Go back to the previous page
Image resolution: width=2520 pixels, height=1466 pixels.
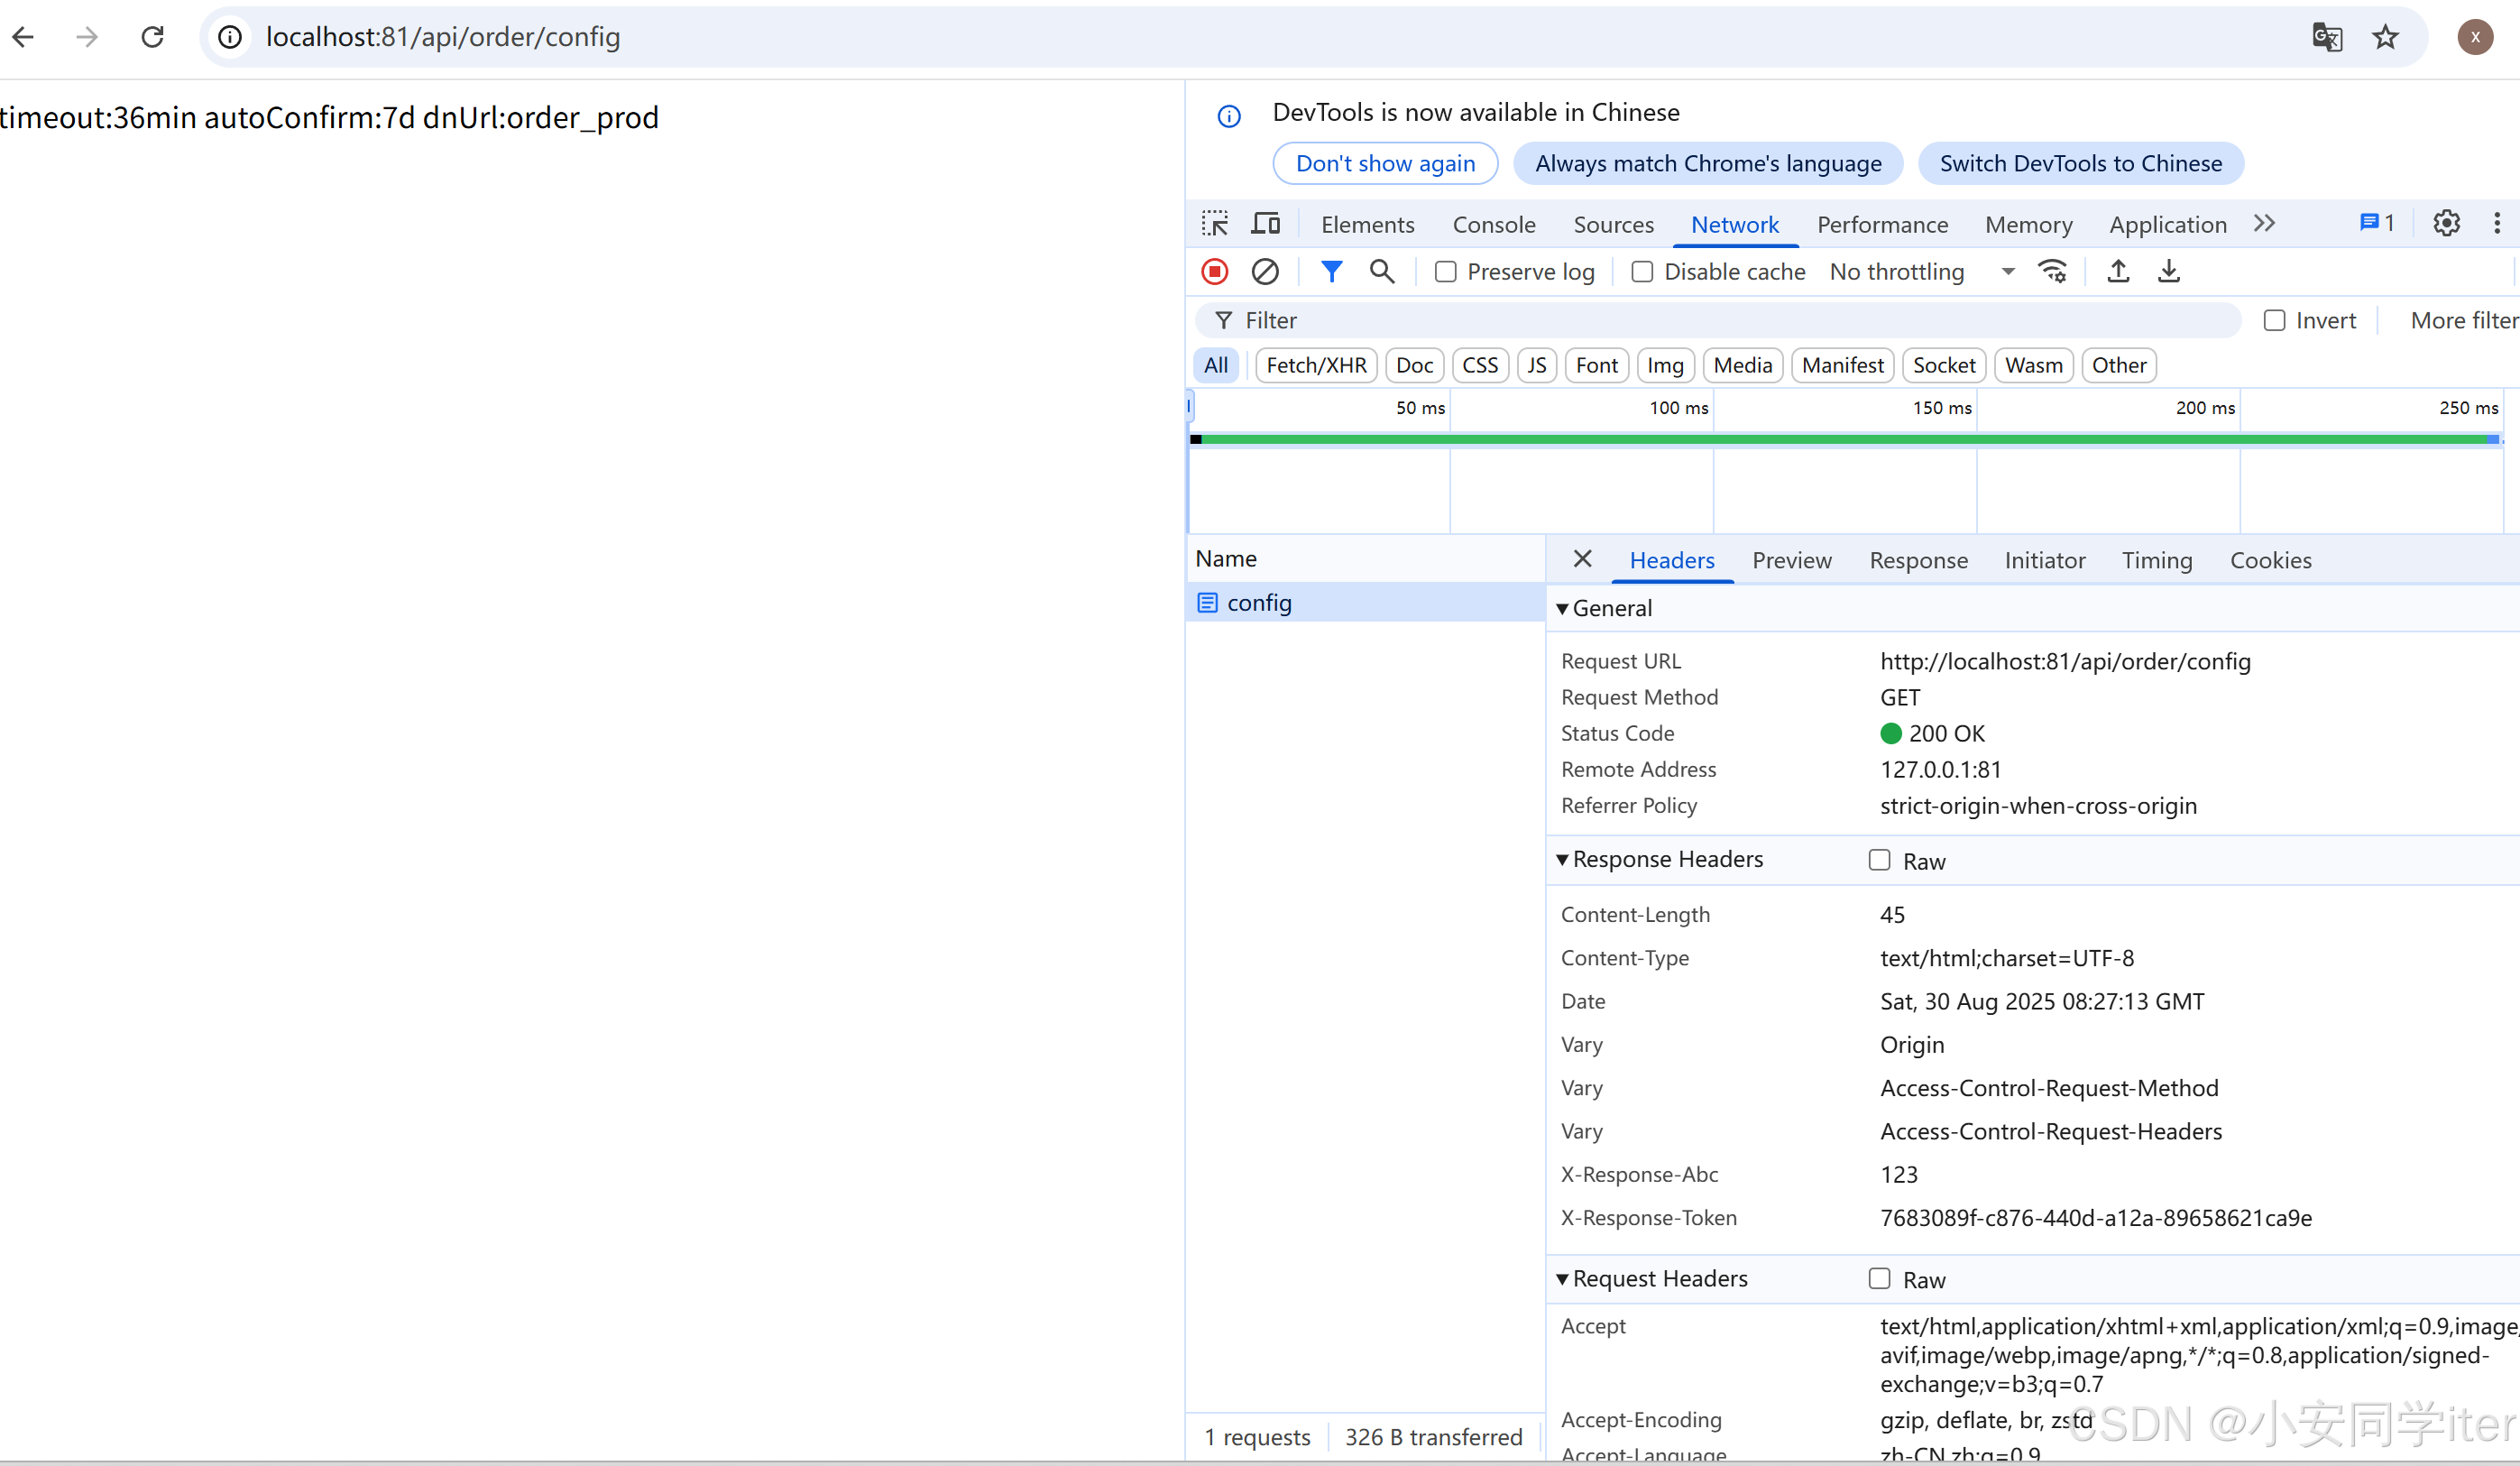click(x=24, y=37)
